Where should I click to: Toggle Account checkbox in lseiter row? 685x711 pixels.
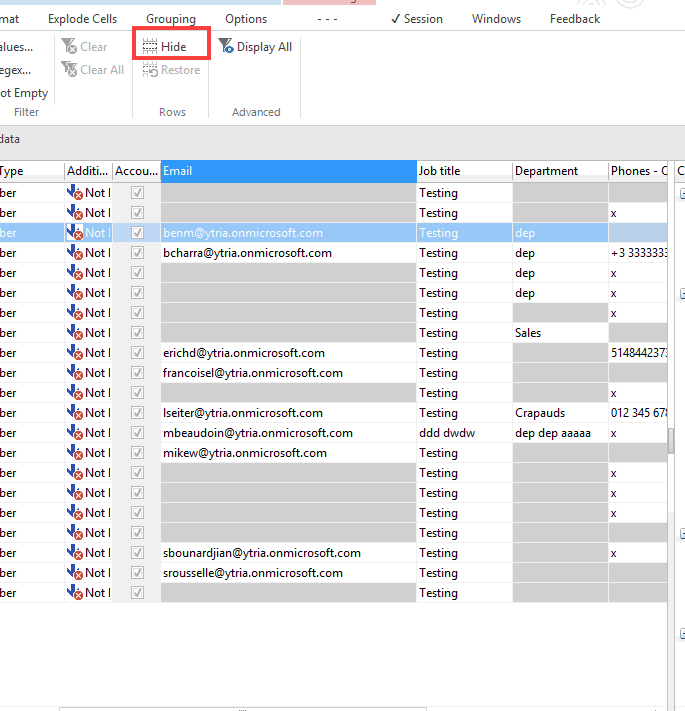coord(137,413)
